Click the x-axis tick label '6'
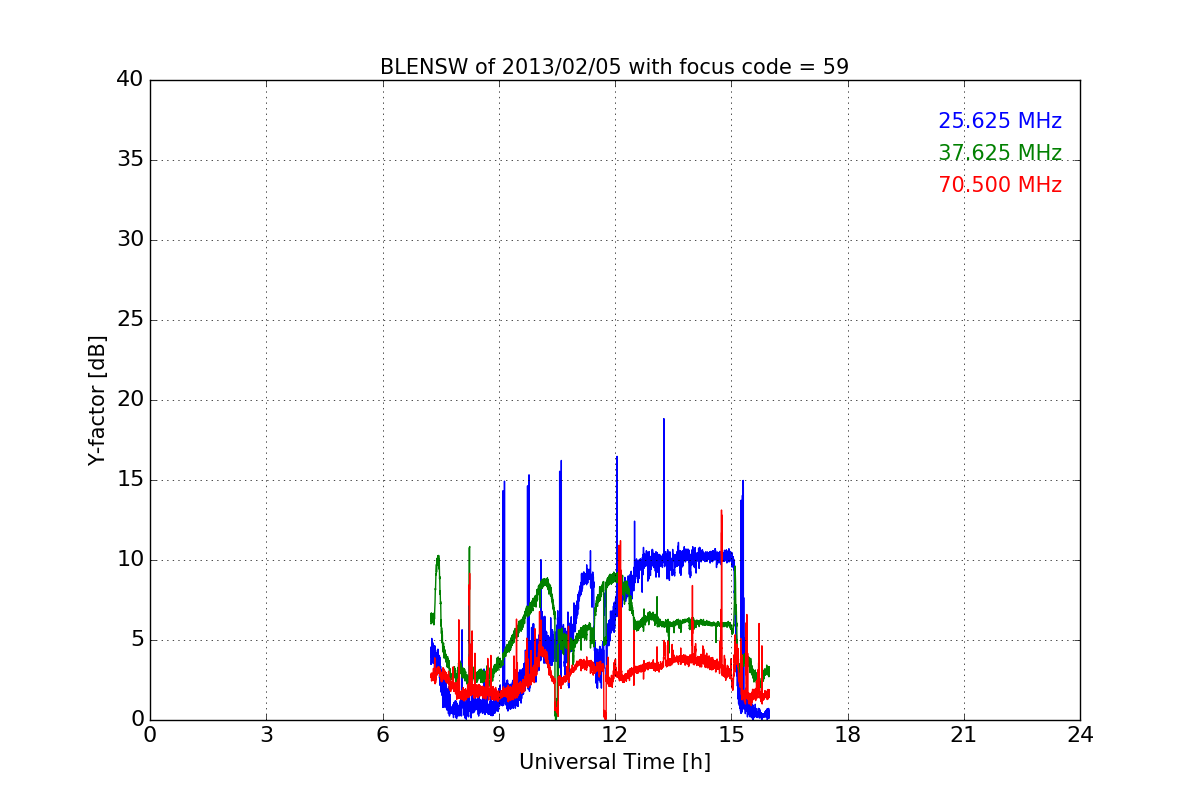This screenshot has width=1200, height=800. (382, 735)
